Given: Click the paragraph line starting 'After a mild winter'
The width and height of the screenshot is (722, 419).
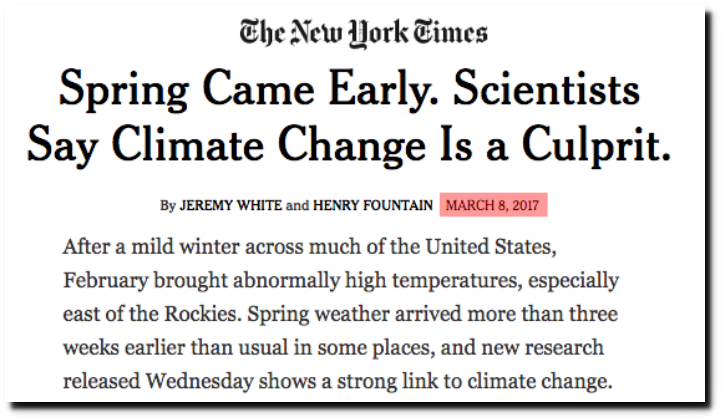Looking at the screenshot, I should coord(309,247).
